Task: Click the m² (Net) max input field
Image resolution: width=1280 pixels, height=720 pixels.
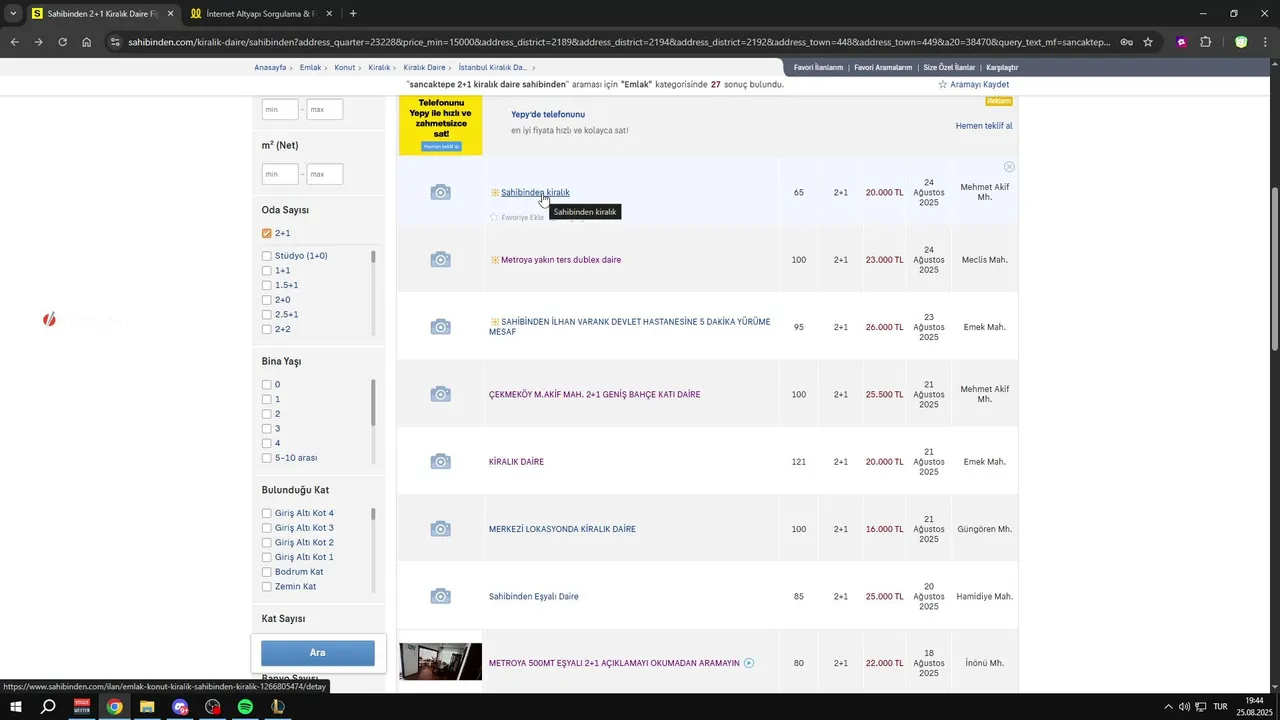Action: pos(325,174)
